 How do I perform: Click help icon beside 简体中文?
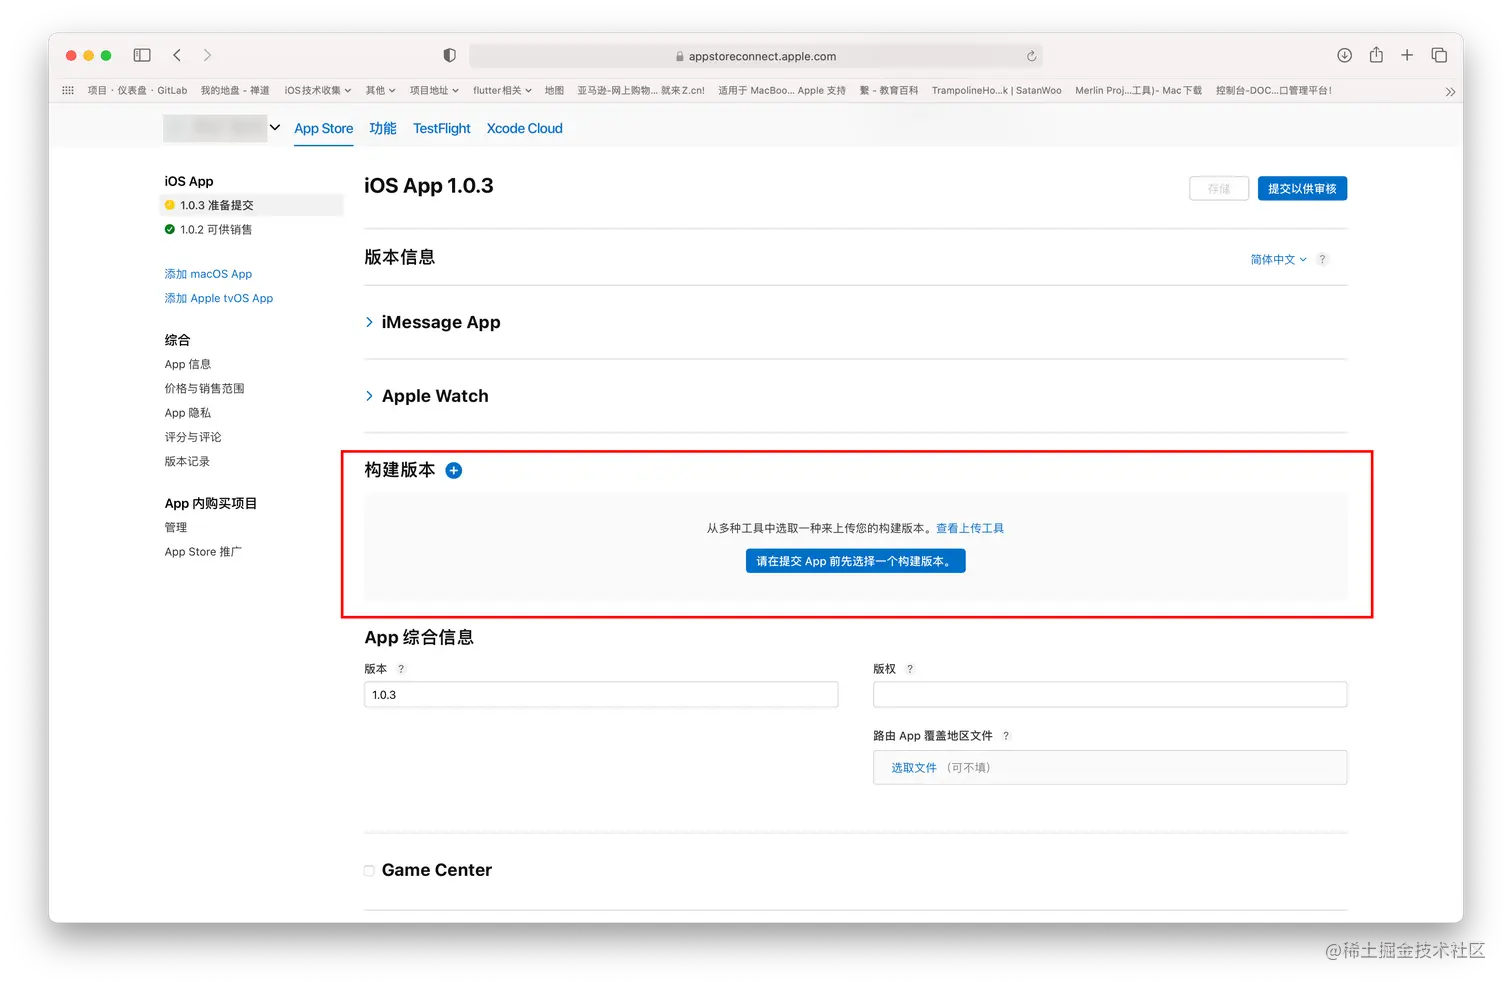[1322, 259]
